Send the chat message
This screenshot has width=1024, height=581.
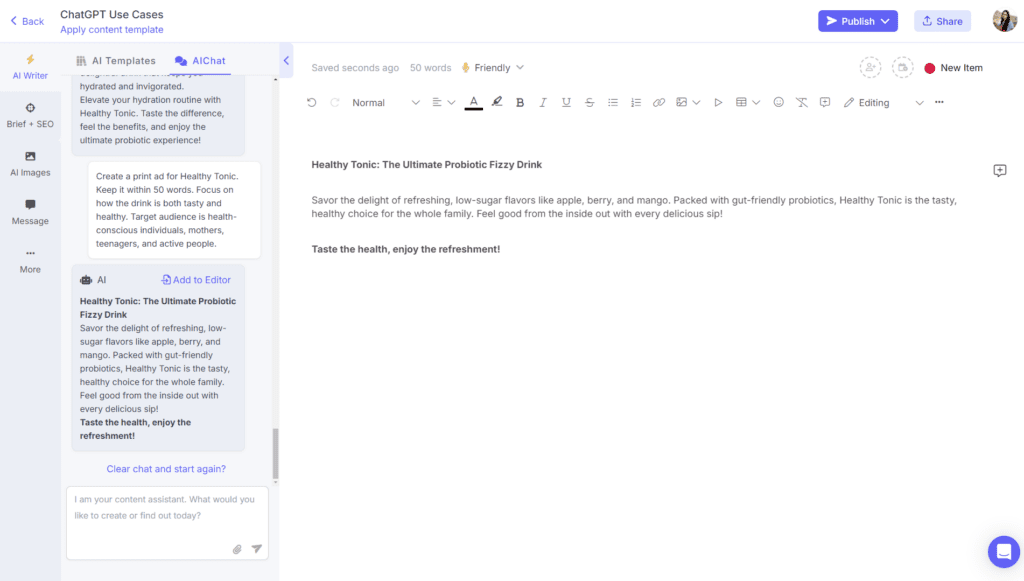click(257, 549)
